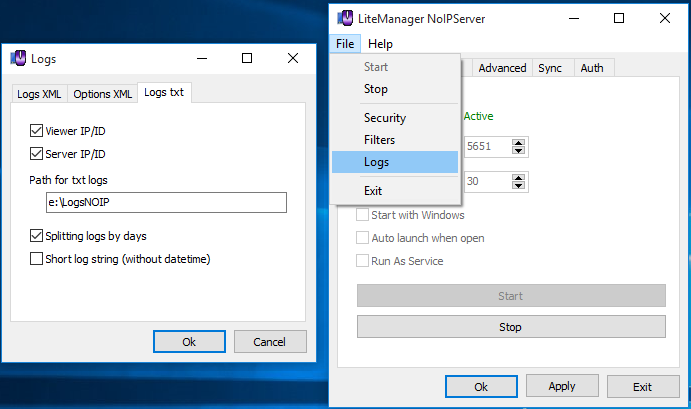Click the Start item in File menu

395,67
